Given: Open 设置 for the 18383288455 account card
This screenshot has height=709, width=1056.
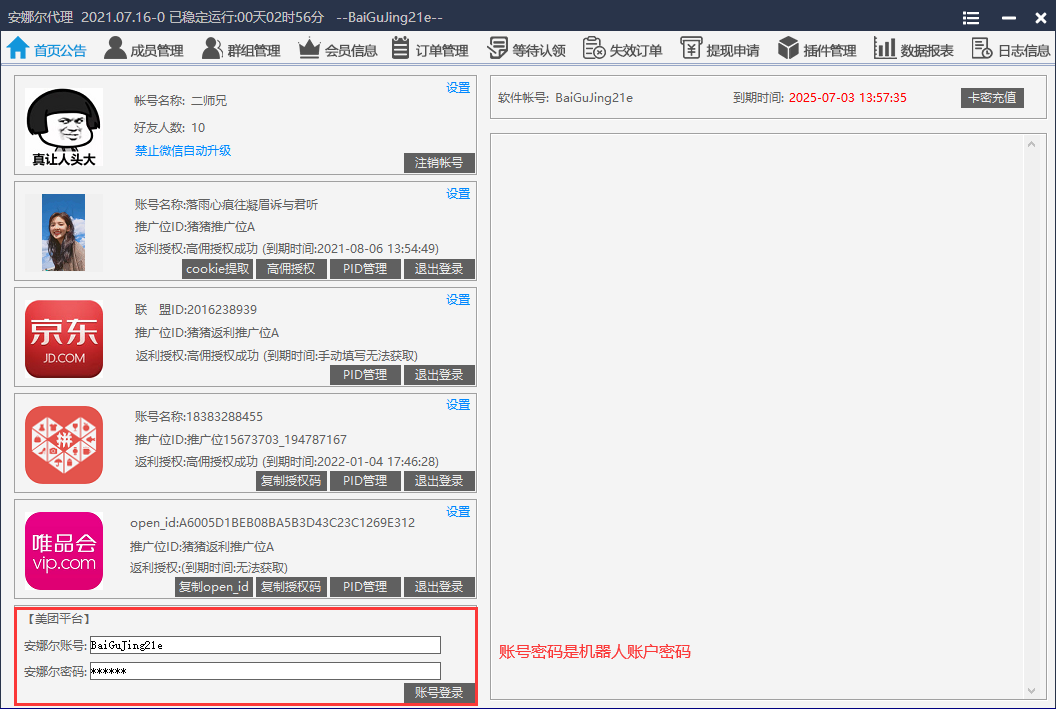Looking at the screenshot, I should coord(458,405).
